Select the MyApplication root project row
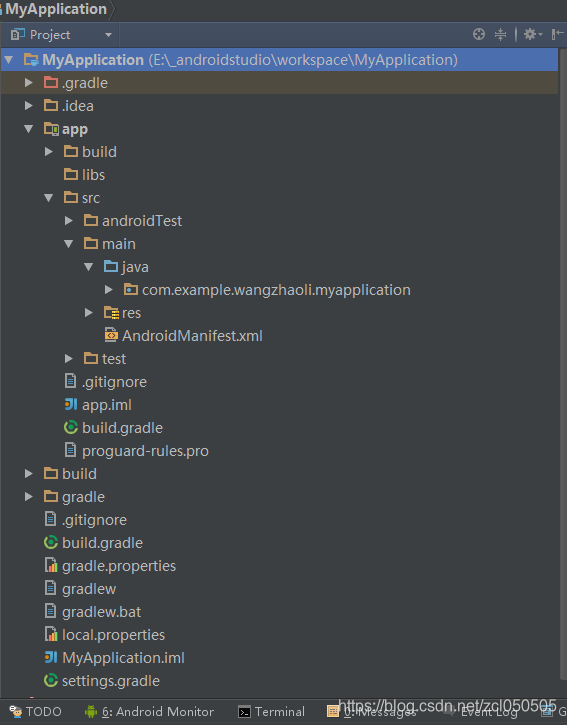Image resolution: width=567 pixels, height=725 pixels. pyautogui.click(x=279, y=60)
